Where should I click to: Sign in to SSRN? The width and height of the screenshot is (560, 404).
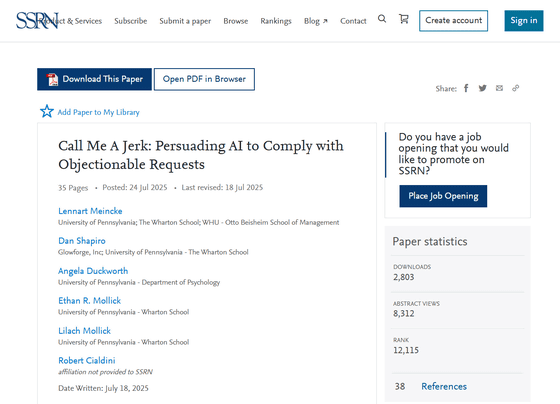[524, 21]
